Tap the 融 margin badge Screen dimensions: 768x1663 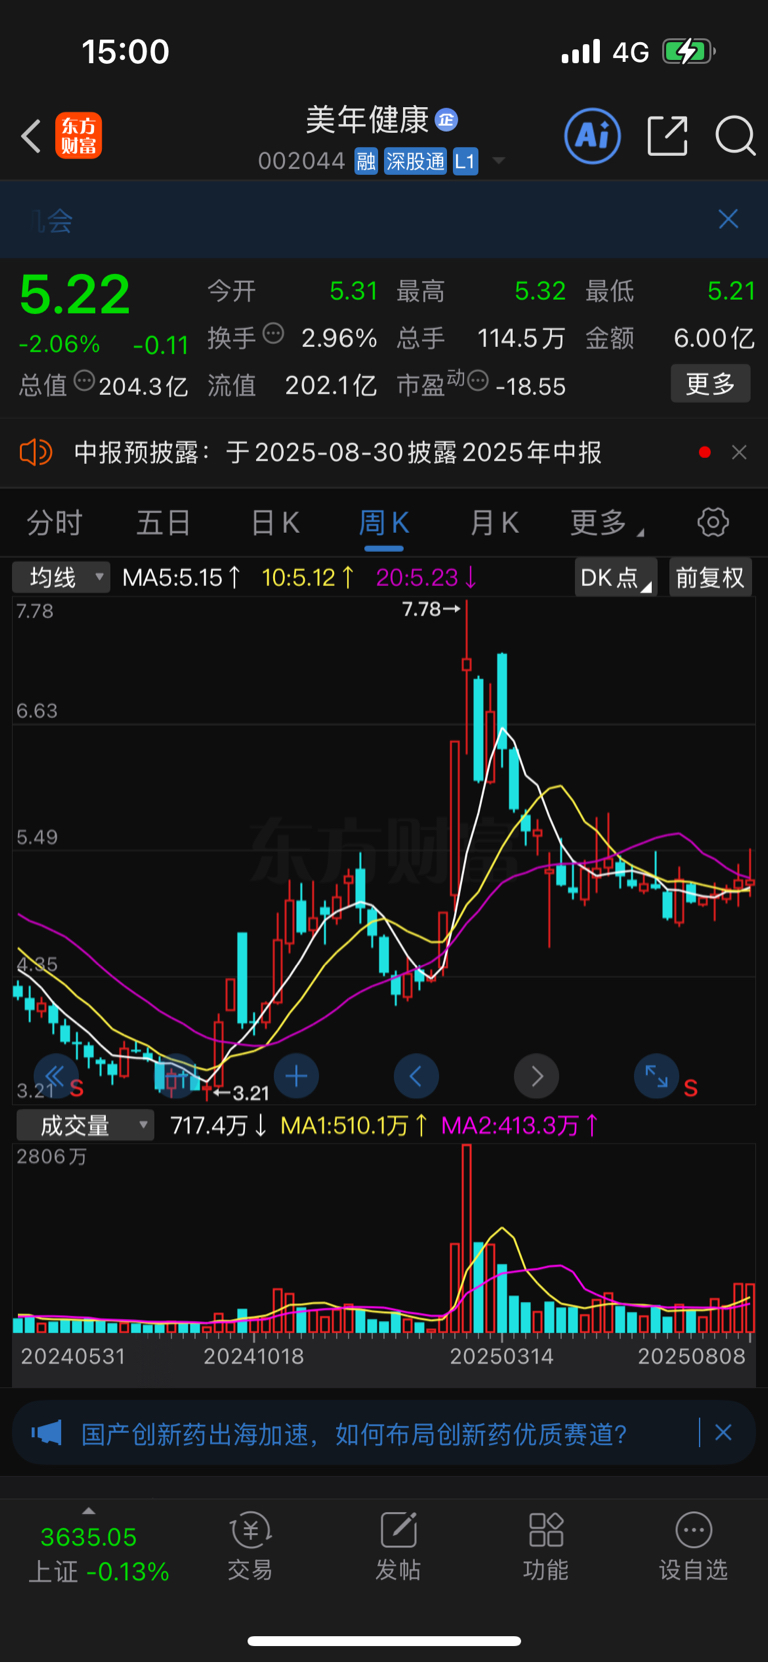[366, 161]
